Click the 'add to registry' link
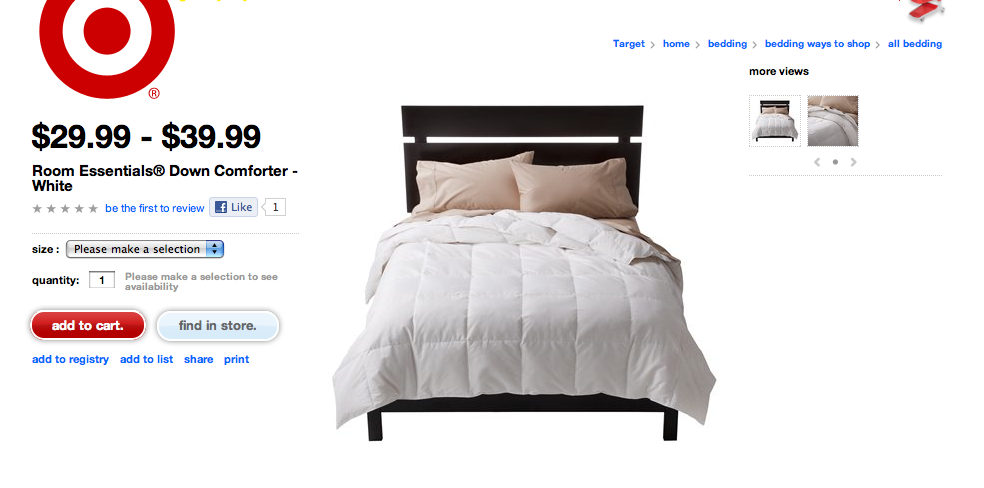This screenshot has width=984, height=488. (x=70, y=359)
